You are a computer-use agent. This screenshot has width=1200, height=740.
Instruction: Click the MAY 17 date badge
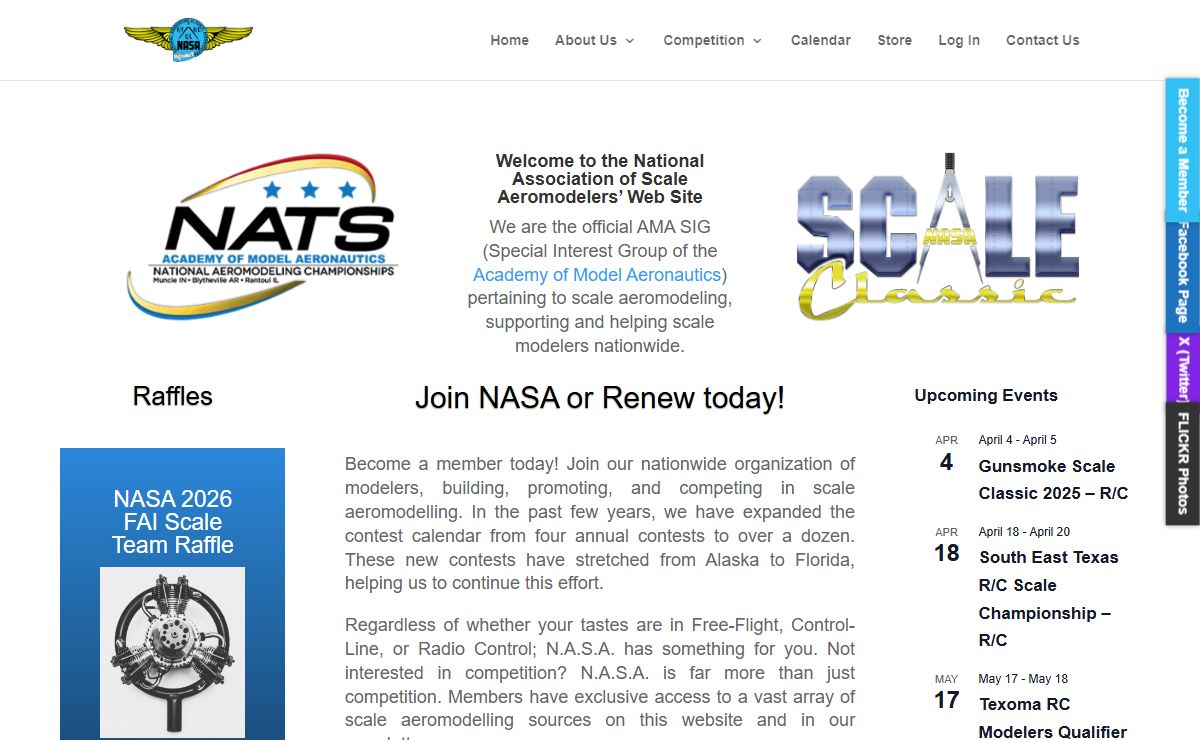pyautogui.click(x=947, y=693)
